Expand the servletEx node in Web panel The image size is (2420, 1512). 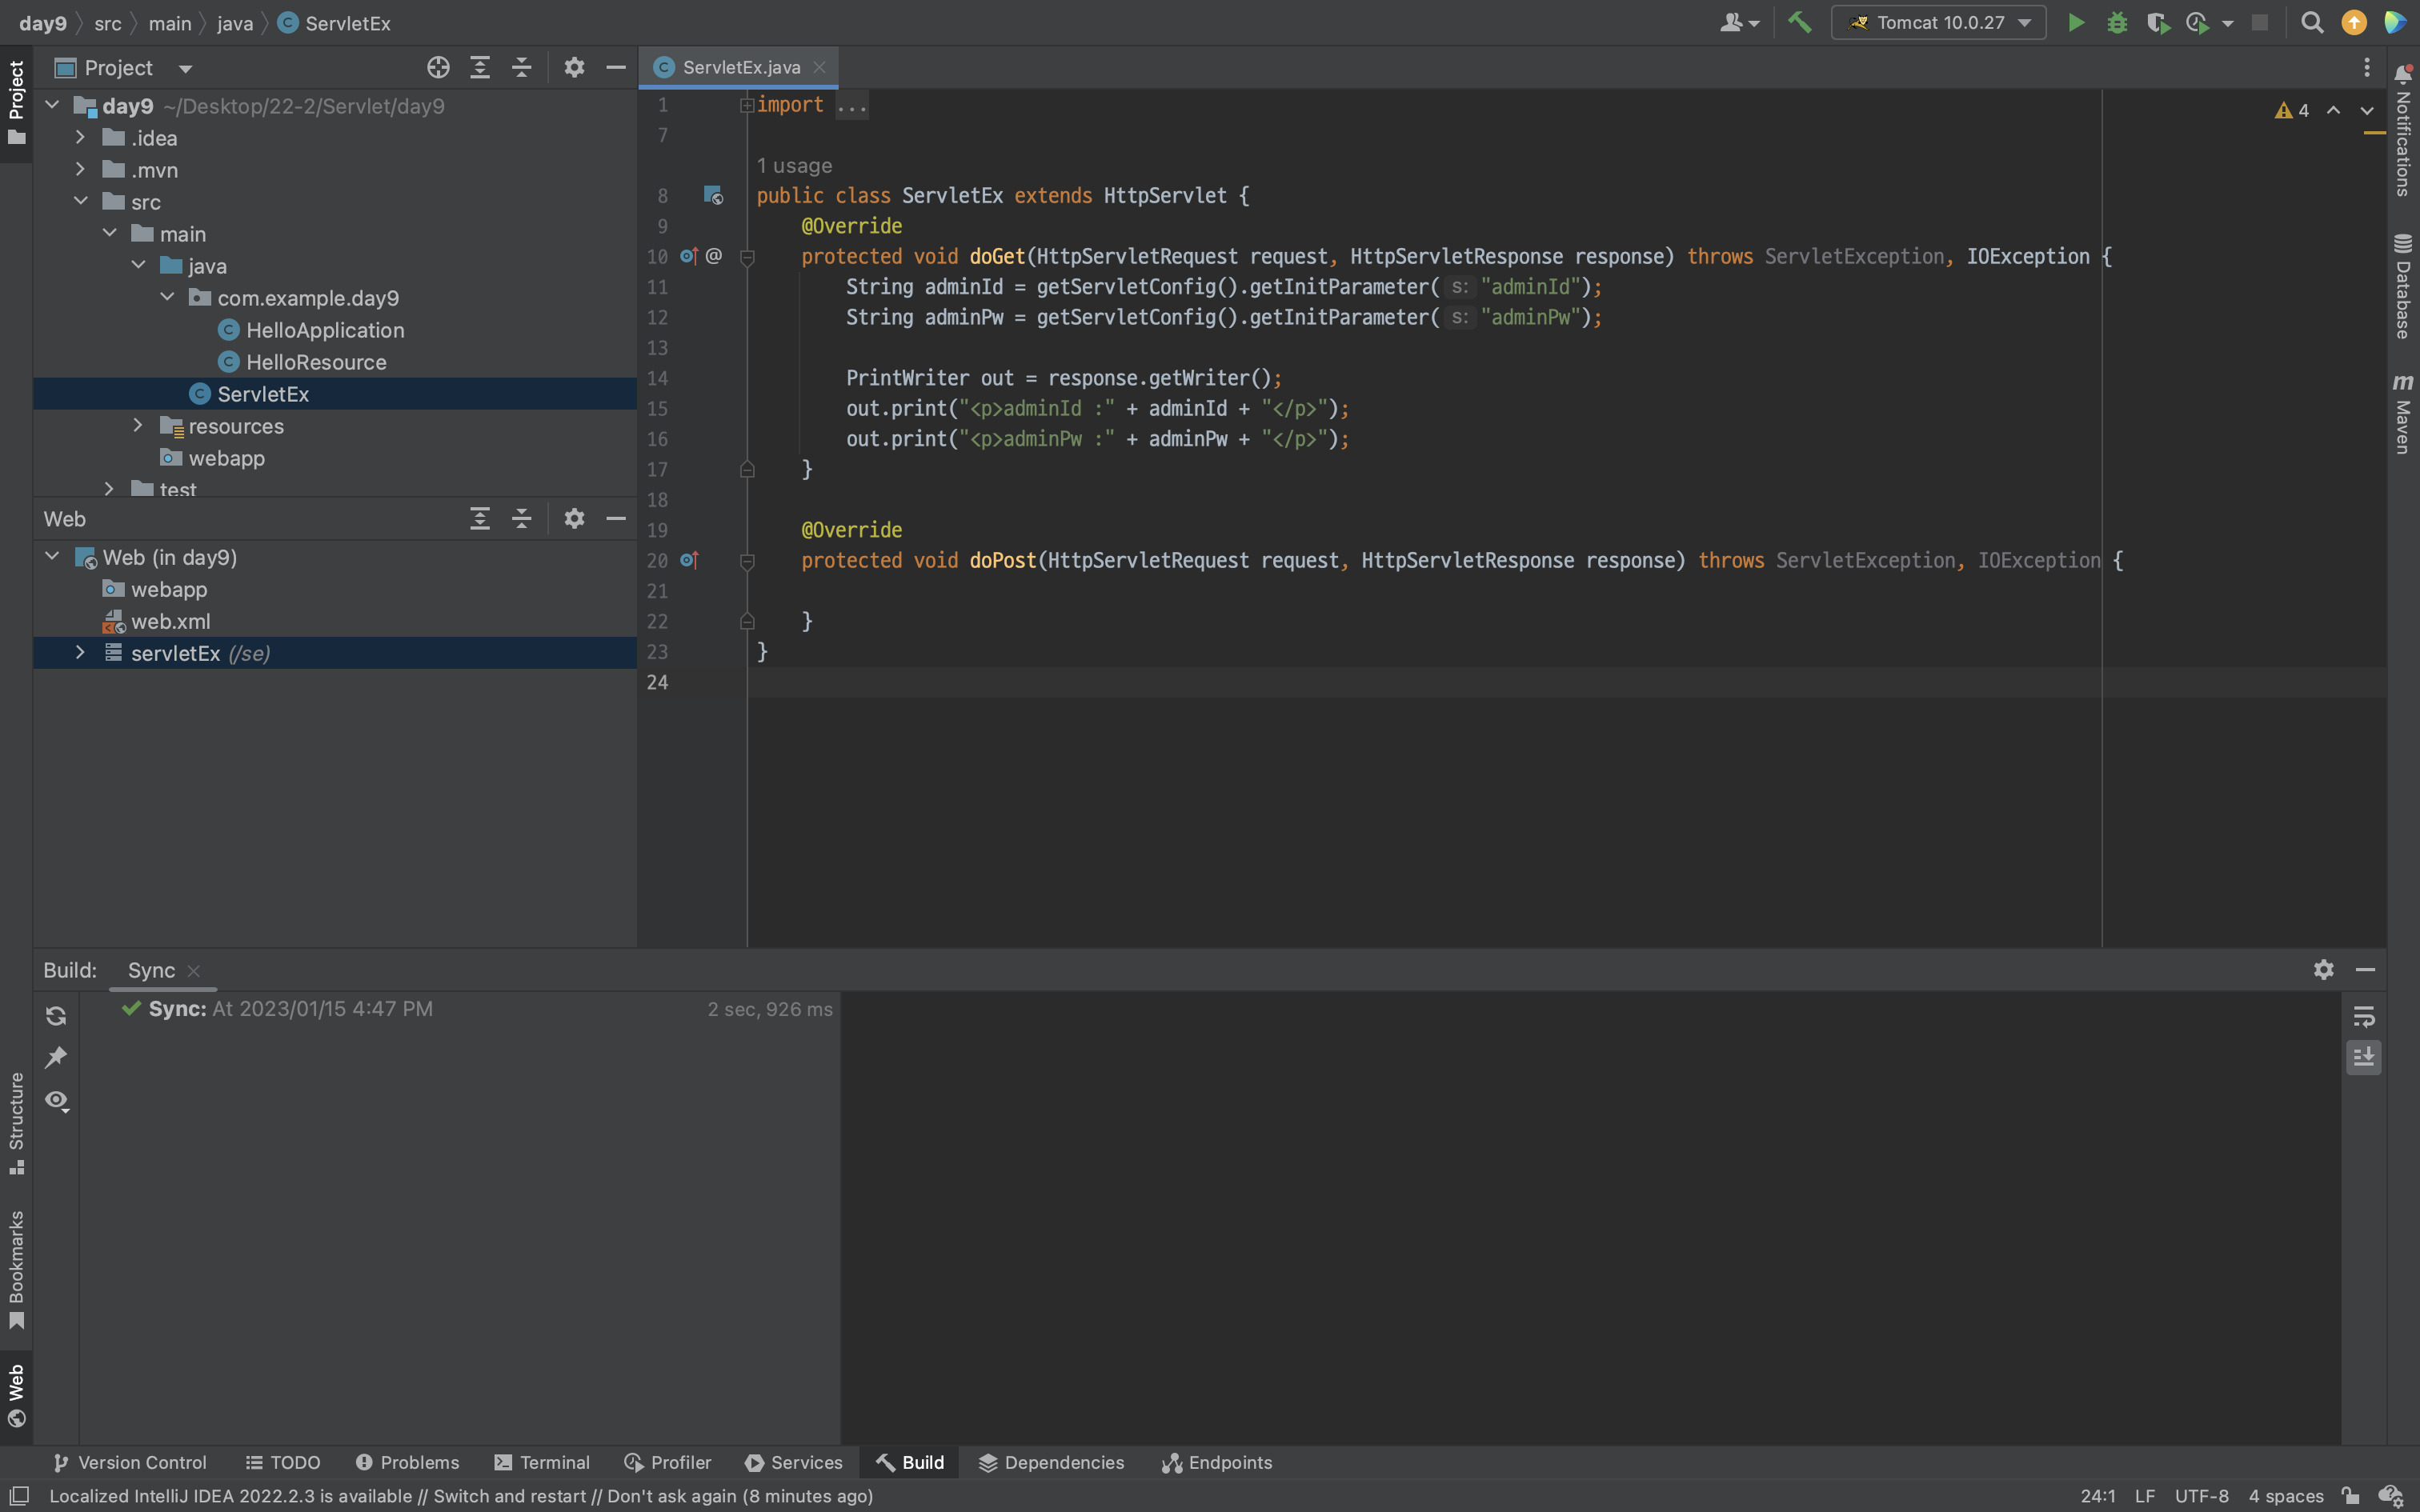80,653
